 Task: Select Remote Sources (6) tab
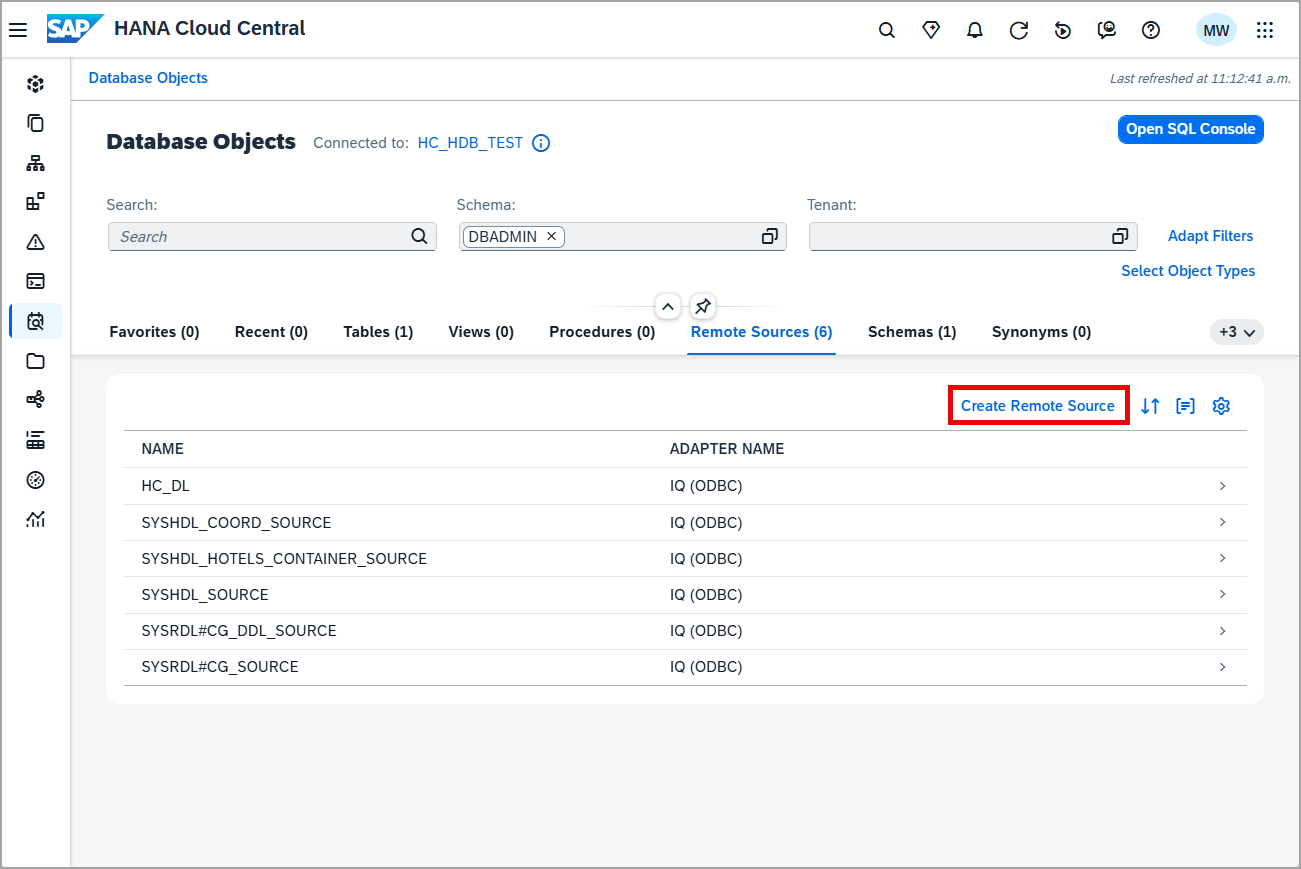pyautogui.click(x=762, y=332)
